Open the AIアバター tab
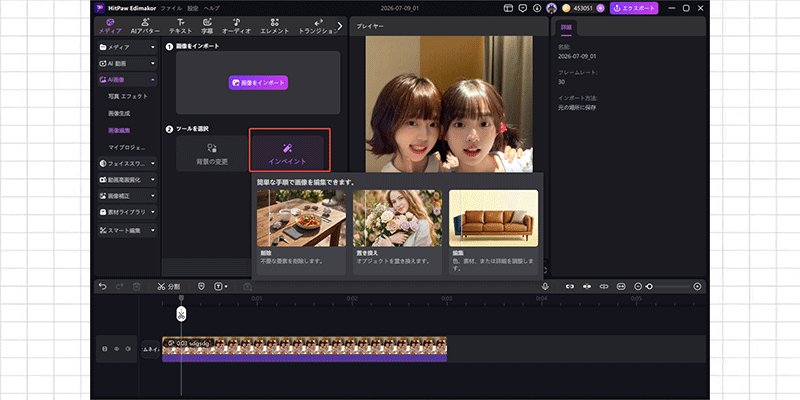 [145, 26]
